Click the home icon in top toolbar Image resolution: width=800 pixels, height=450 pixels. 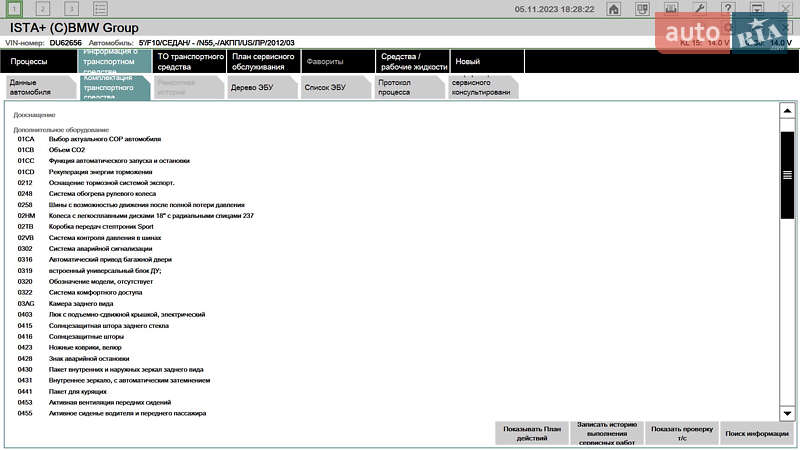point(614,9)
